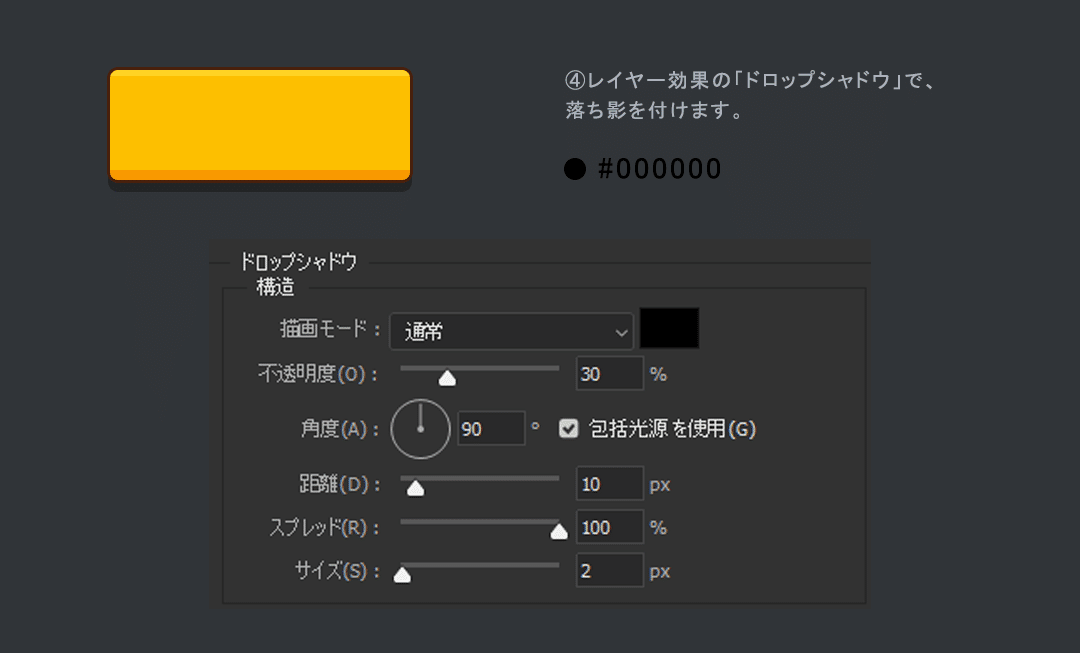Click the spread field showing 100
Image resolution: width=1080 pixels, height=653 pixels.
tap(609, 527)
